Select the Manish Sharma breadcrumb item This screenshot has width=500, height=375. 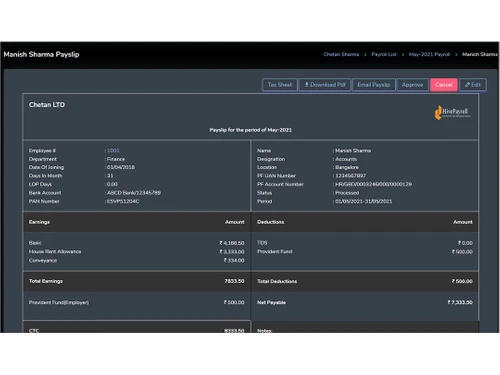pyautogui.click(x=480, y=54)
